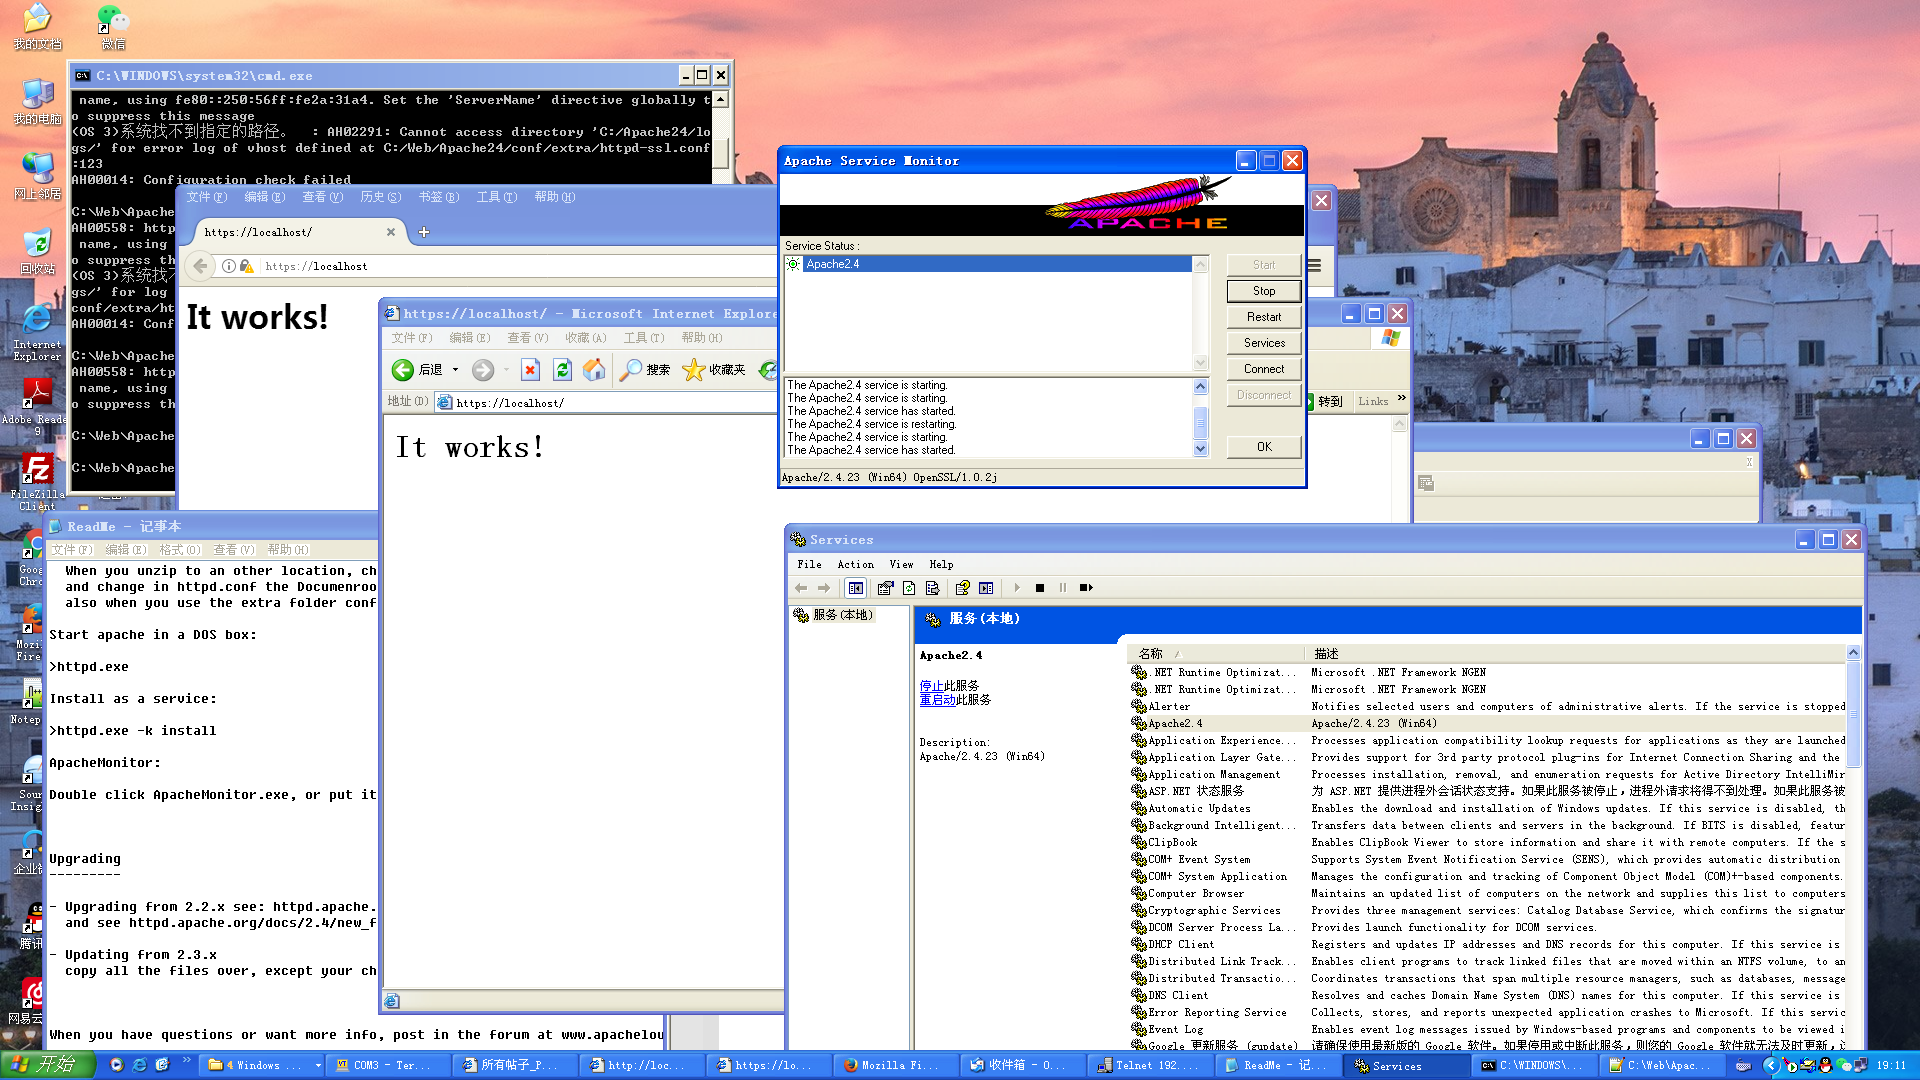Sort by 名称 column header in Services
The image size is (1920, 1080).
[1215, 653]
